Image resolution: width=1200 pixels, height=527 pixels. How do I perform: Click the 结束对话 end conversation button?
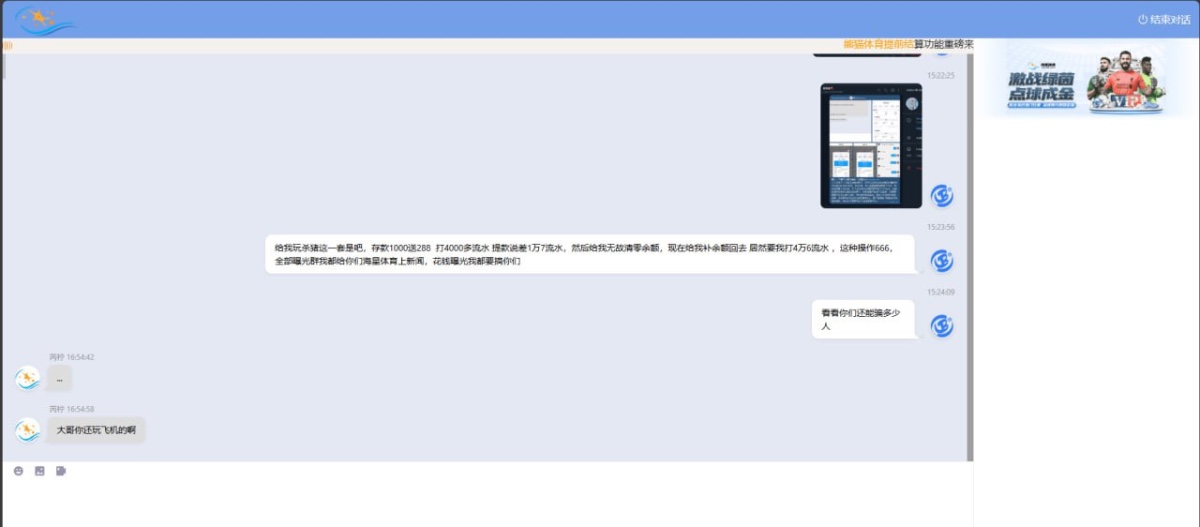[x=1164, y=19]
